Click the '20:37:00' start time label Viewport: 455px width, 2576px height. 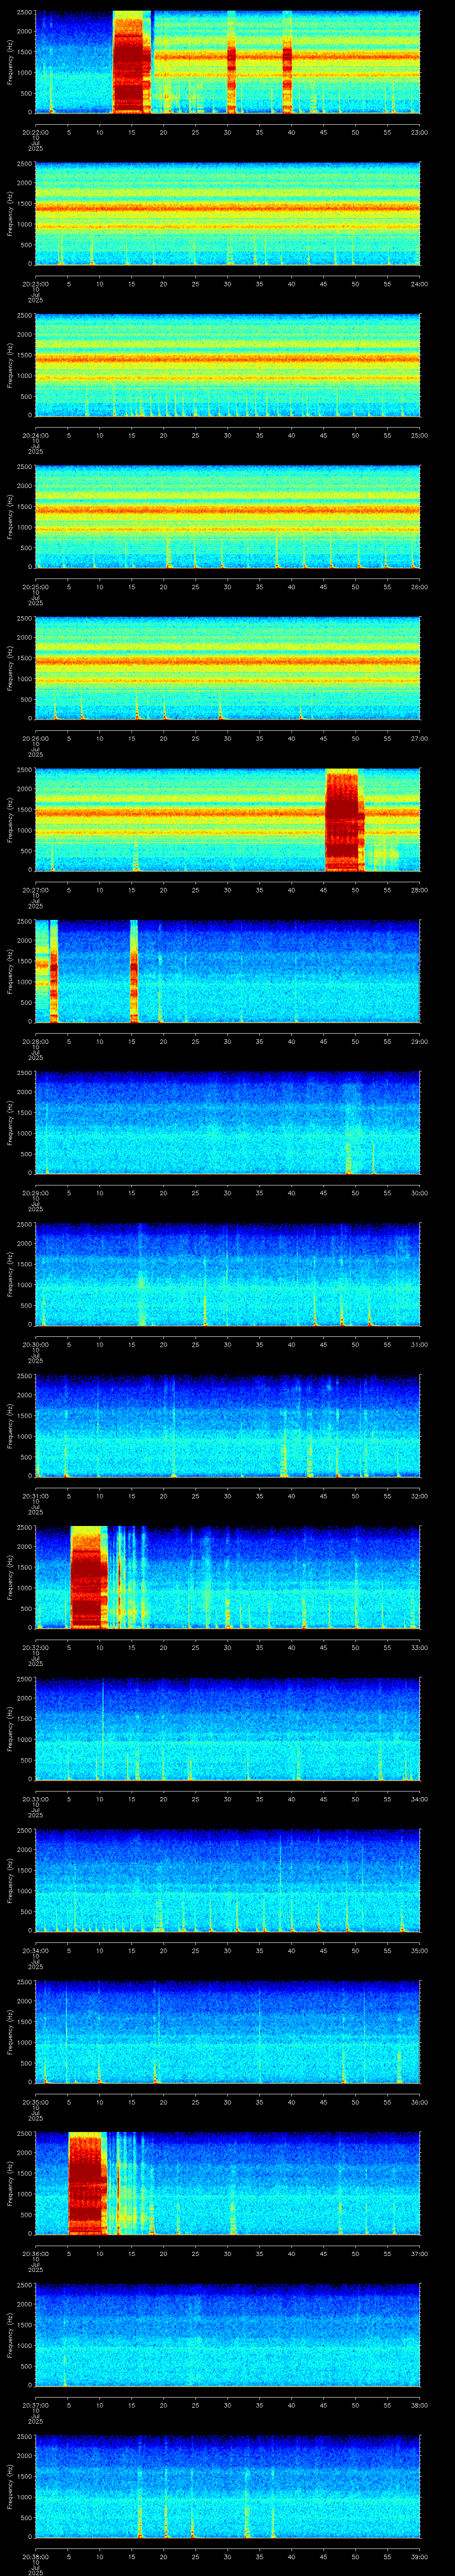pos(35,2405)
